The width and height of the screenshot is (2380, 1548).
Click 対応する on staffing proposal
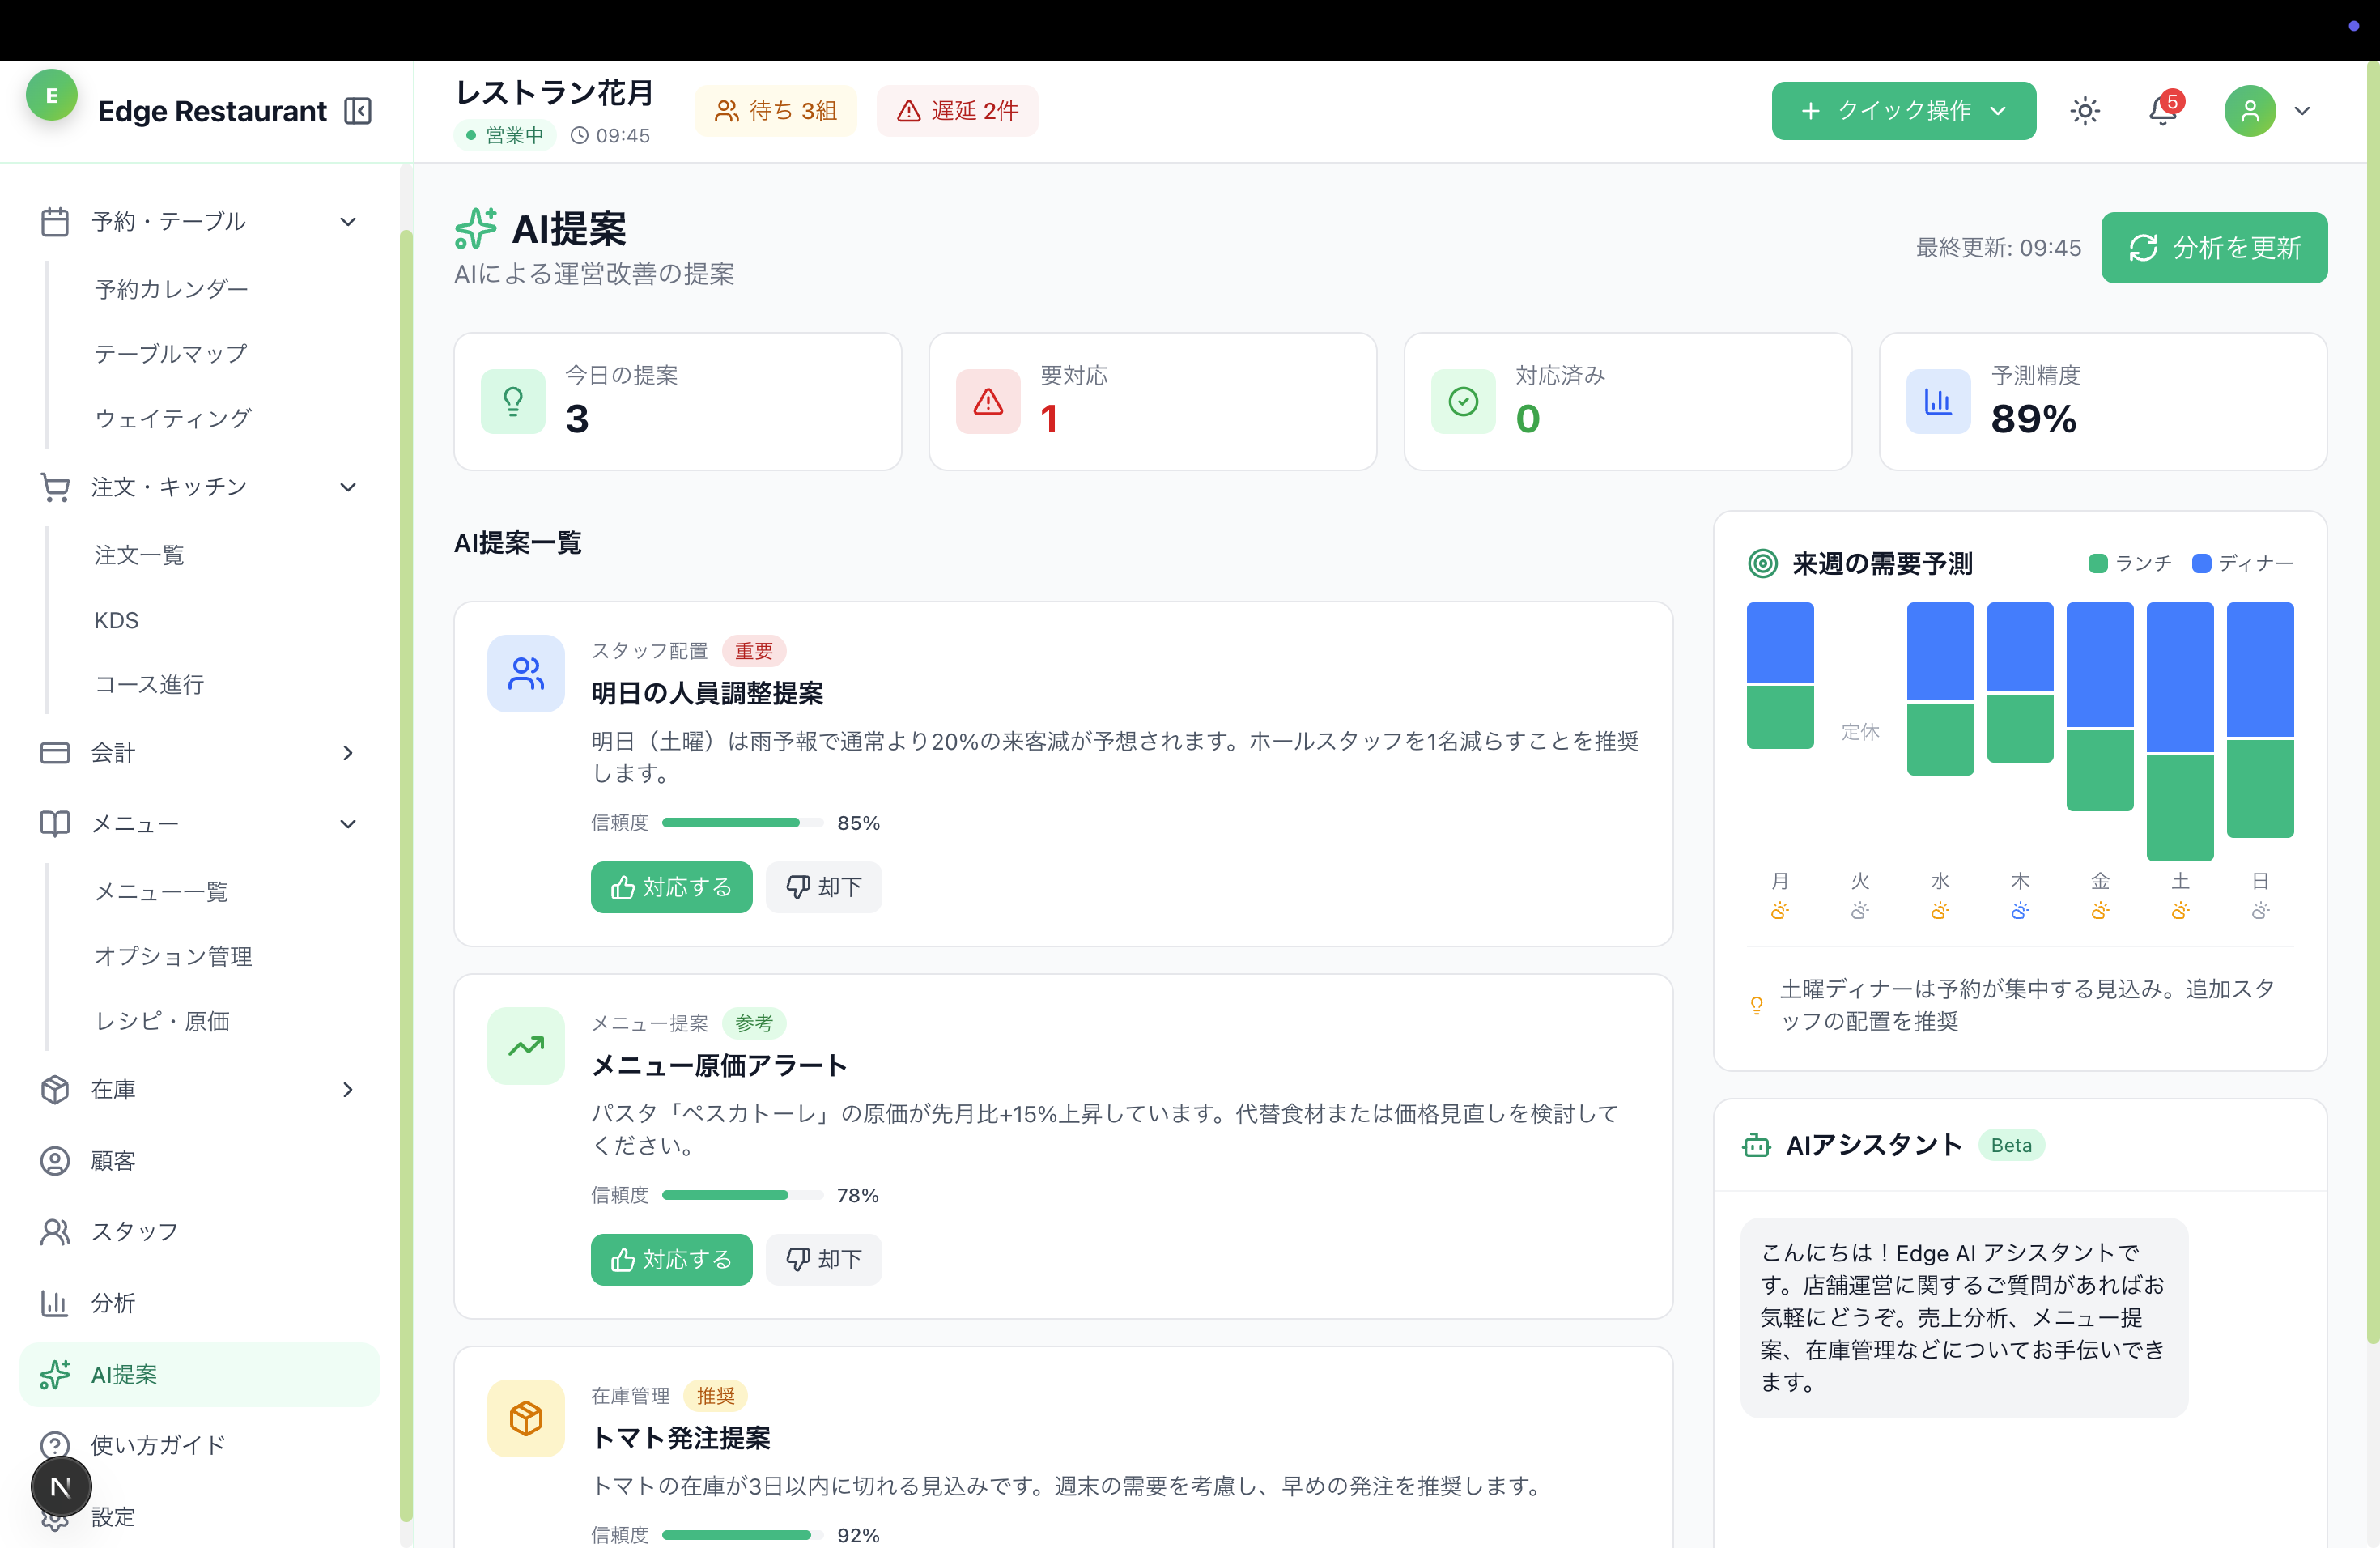(x=671, y=887)
